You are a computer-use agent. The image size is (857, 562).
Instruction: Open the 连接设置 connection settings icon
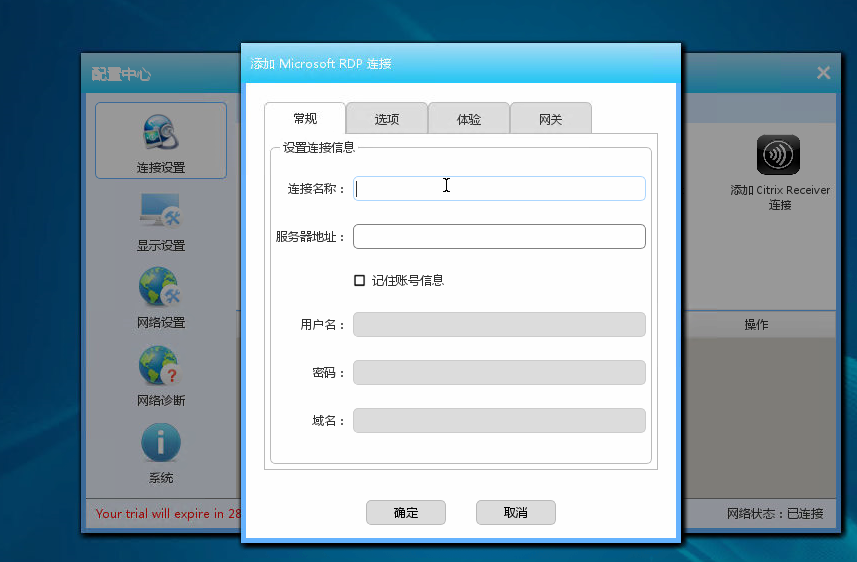160,140
